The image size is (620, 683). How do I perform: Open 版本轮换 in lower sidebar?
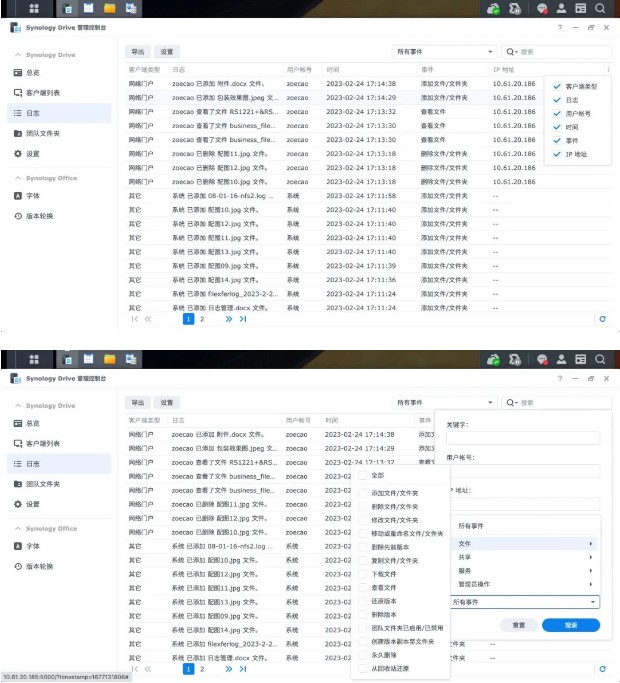[x=59, y=566]
